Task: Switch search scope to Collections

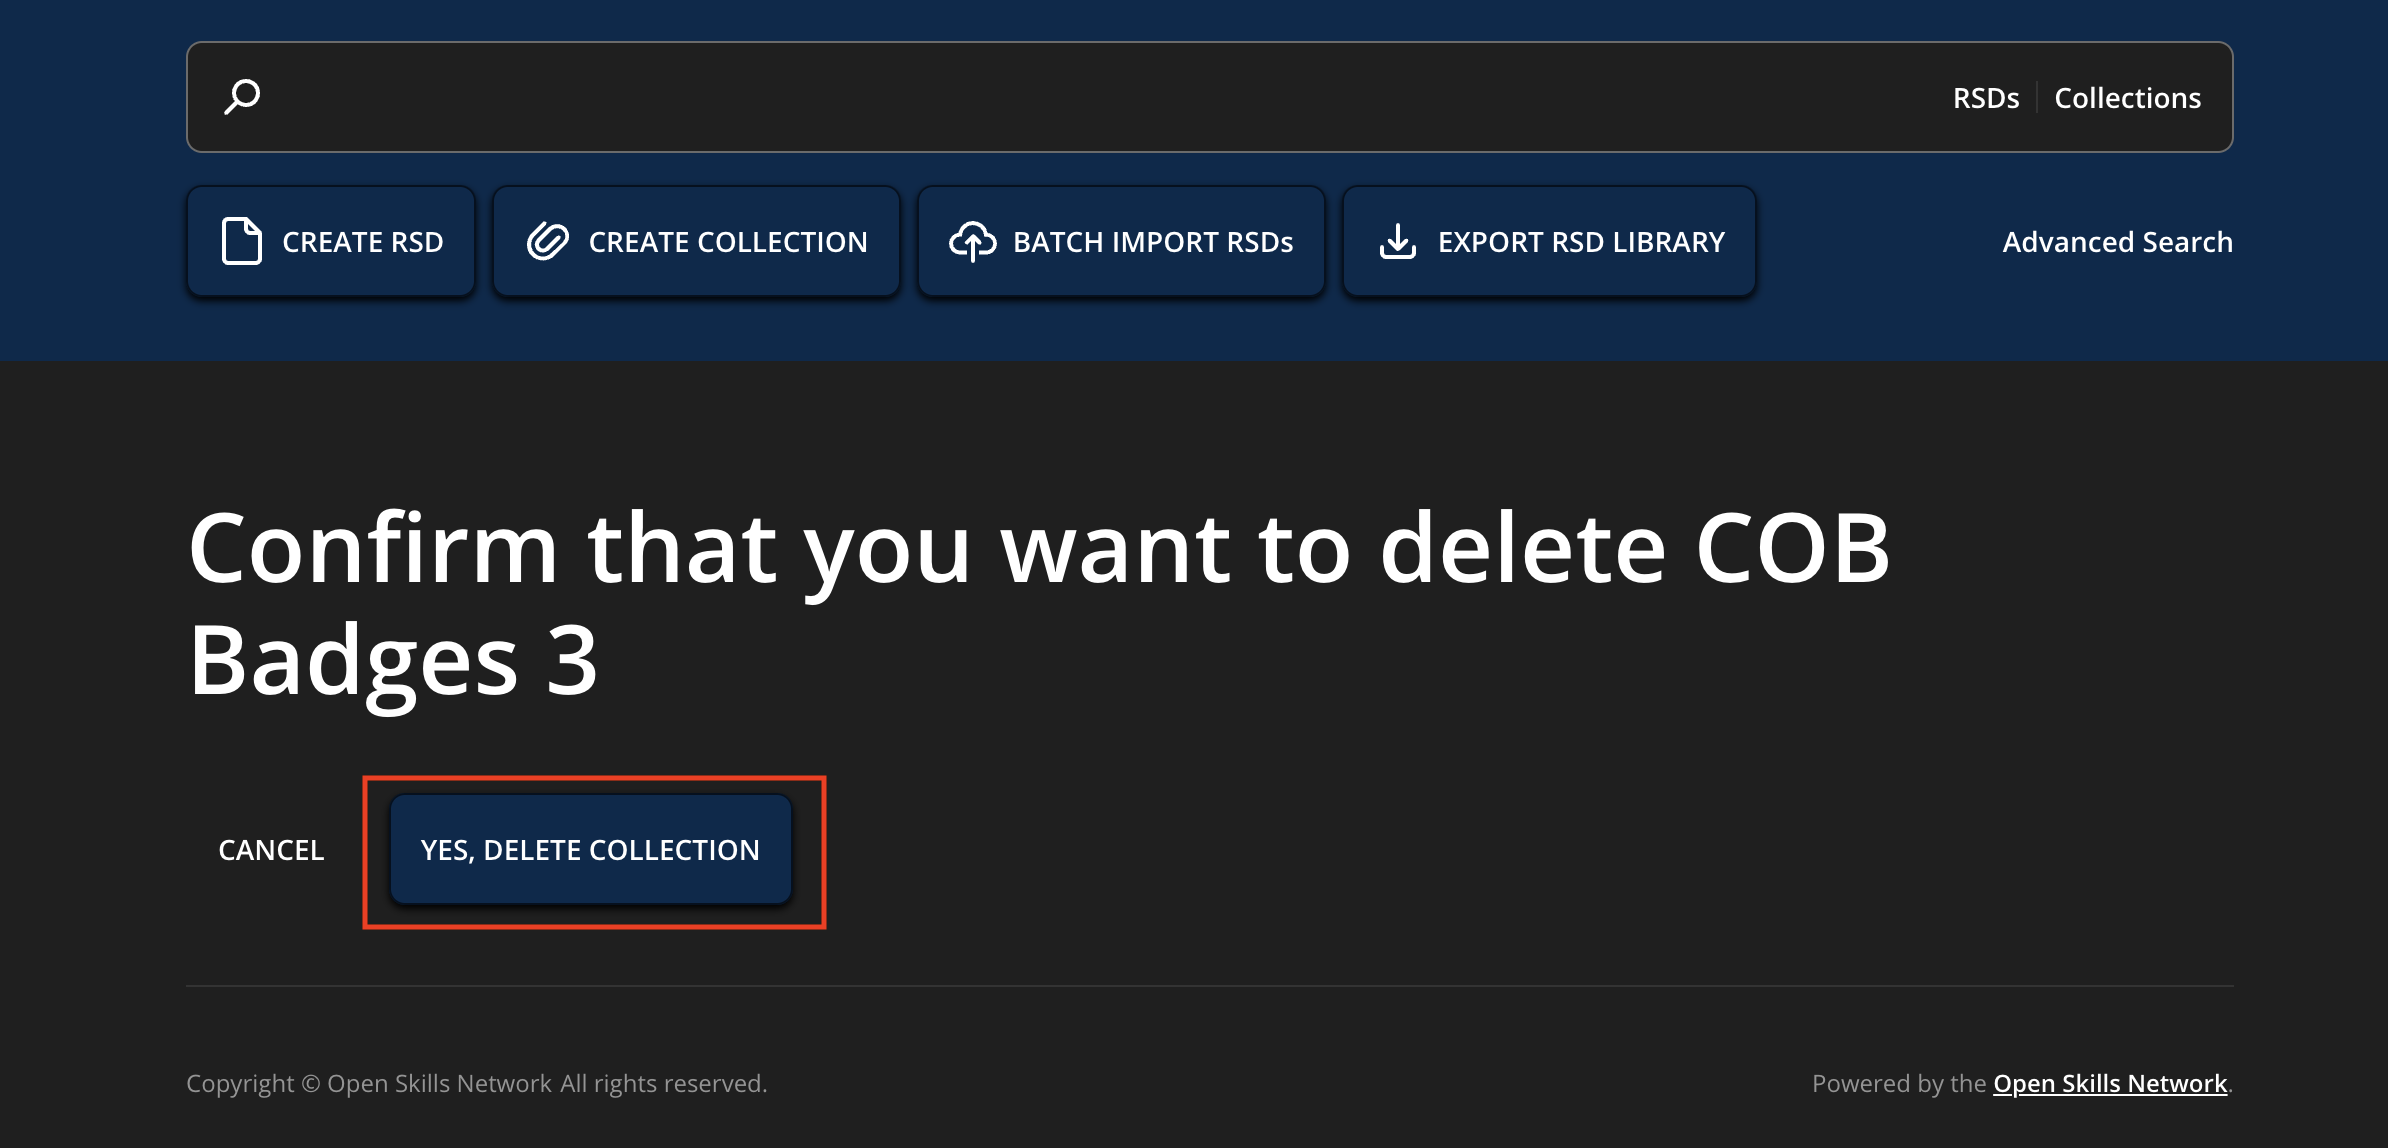Action: click(x=2127, y=98)
